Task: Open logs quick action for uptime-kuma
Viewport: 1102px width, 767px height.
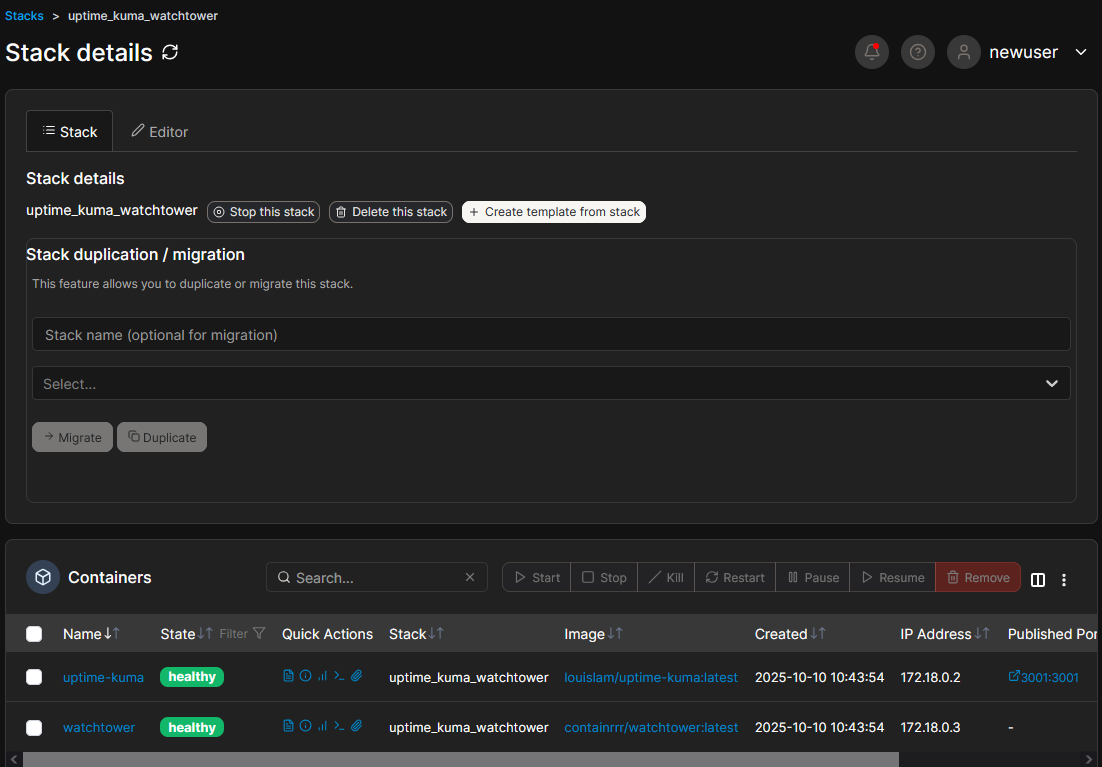Action: (288, 676)
